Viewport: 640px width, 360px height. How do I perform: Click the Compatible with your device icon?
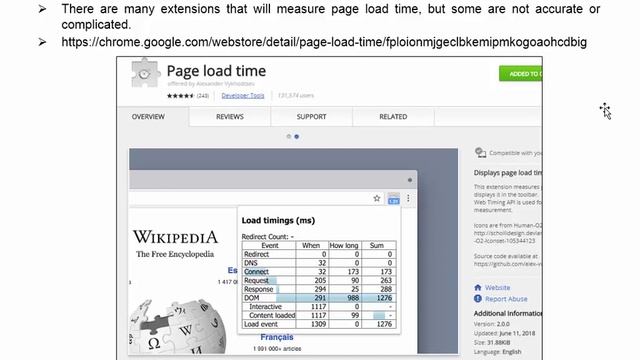pyautogui.click(x=480, y=153)
